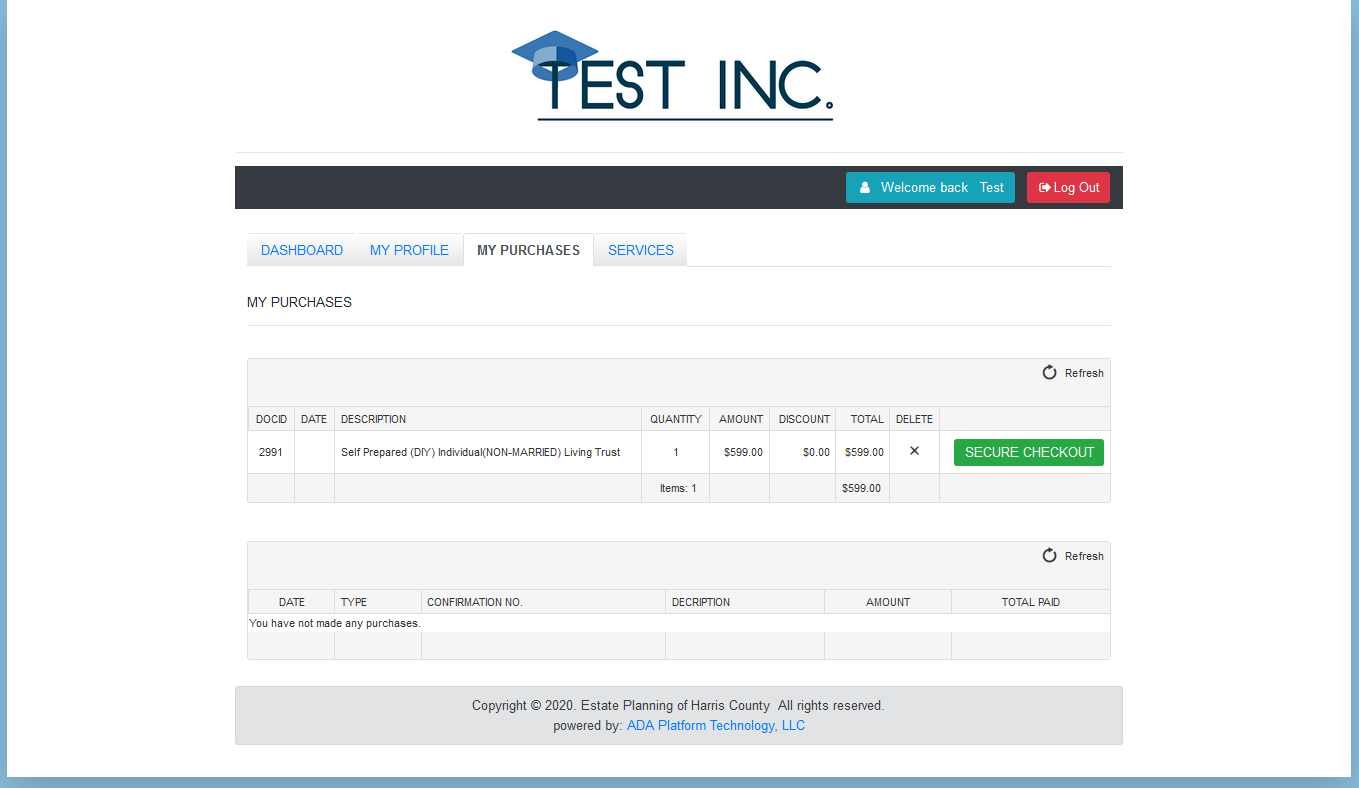Delete the Living Trust item using the X icon
Viewport: 1359px width, 788px height.
click(x=914, y=451)
